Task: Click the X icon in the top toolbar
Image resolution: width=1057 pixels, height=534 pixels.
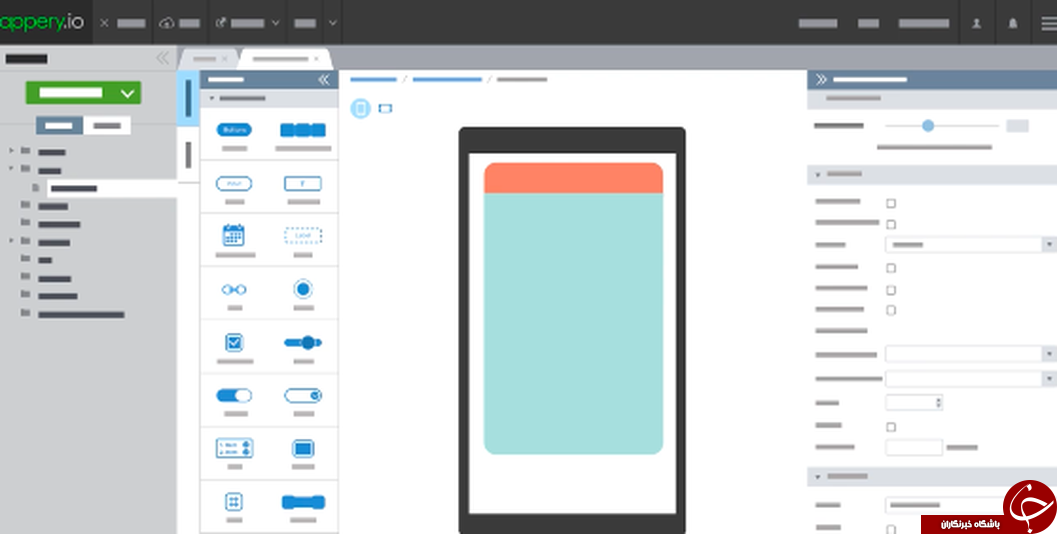Action: coord(104,23)
